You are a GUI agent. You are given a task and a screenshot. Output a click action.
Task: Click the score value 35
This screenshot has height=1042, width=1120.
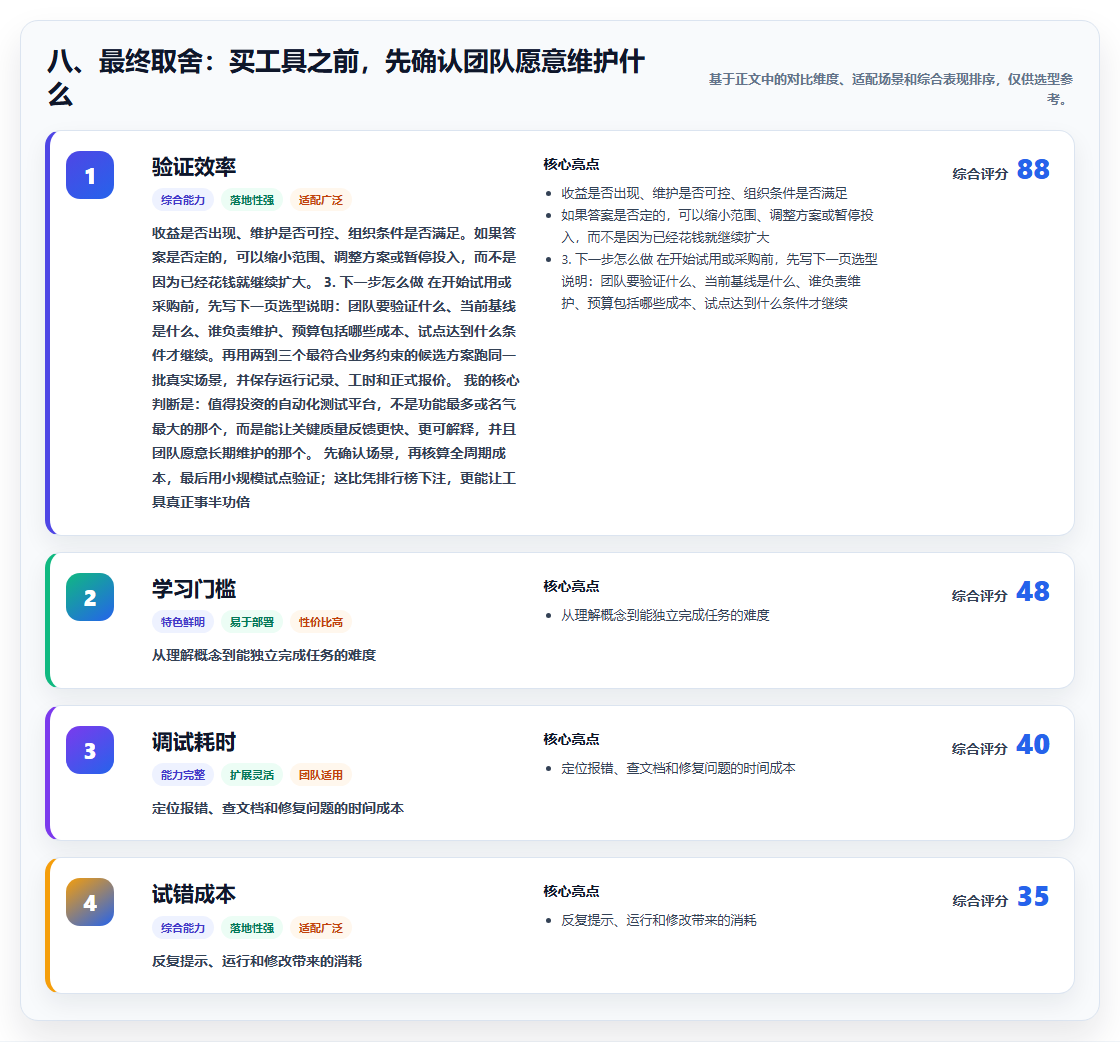1033,896
